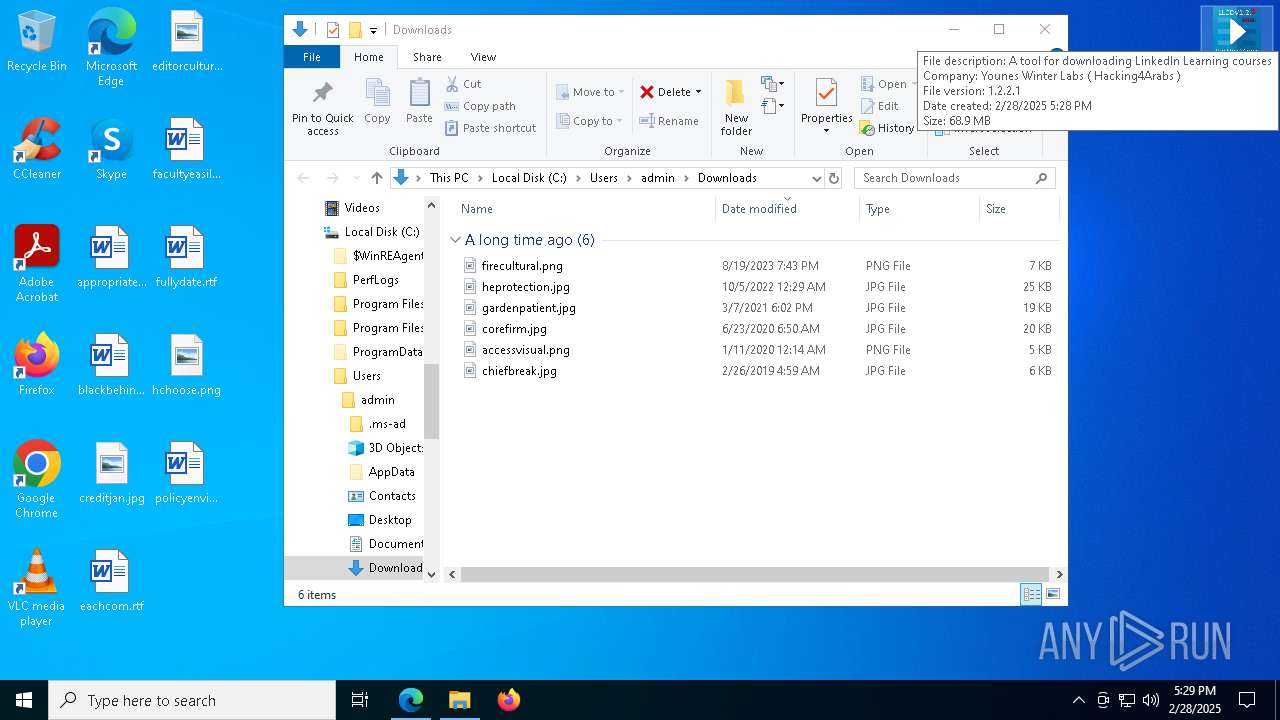
Task: Open Task View on the taskbar
Action: click(x=360, y=700)
